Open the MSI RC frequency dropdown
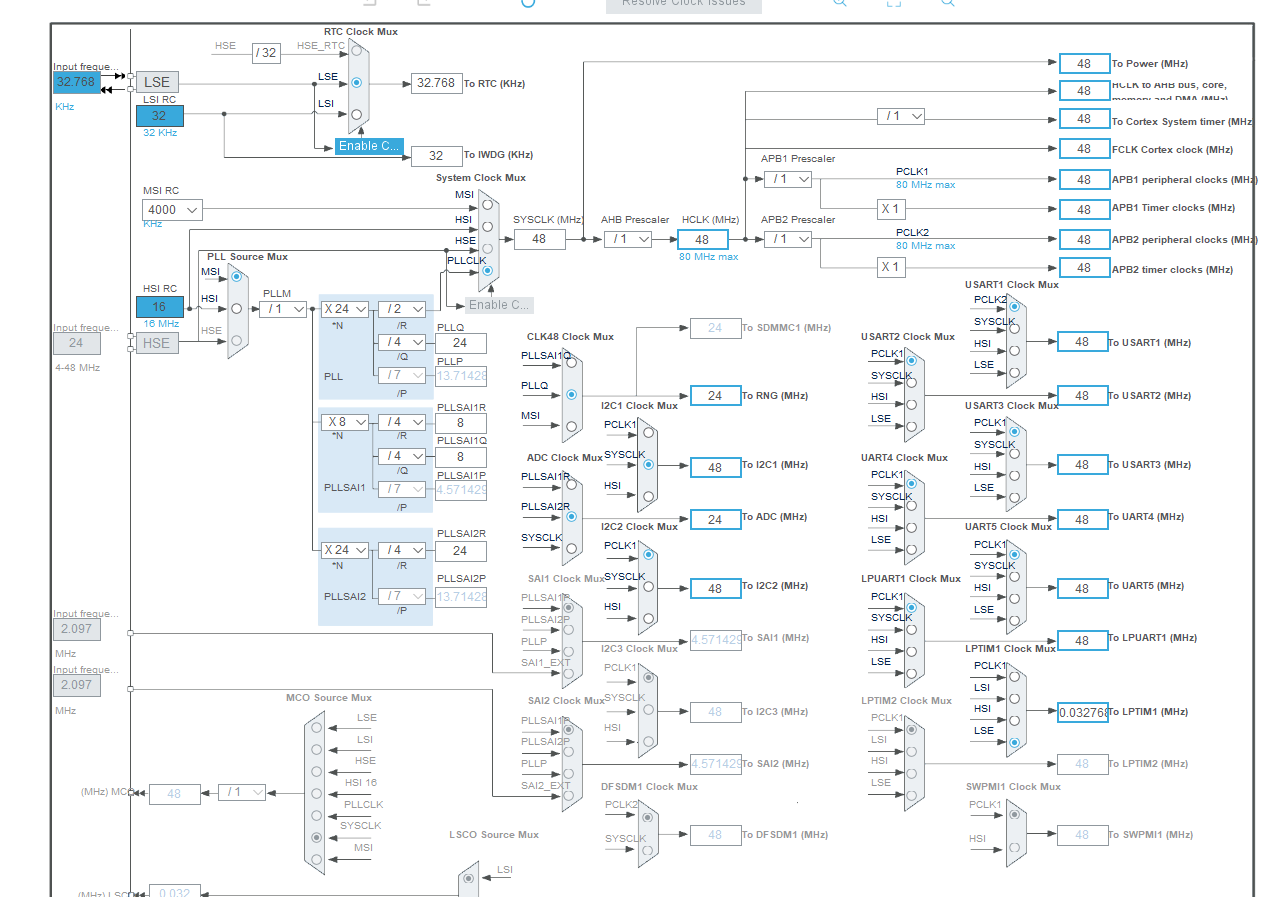 point(171,210)
